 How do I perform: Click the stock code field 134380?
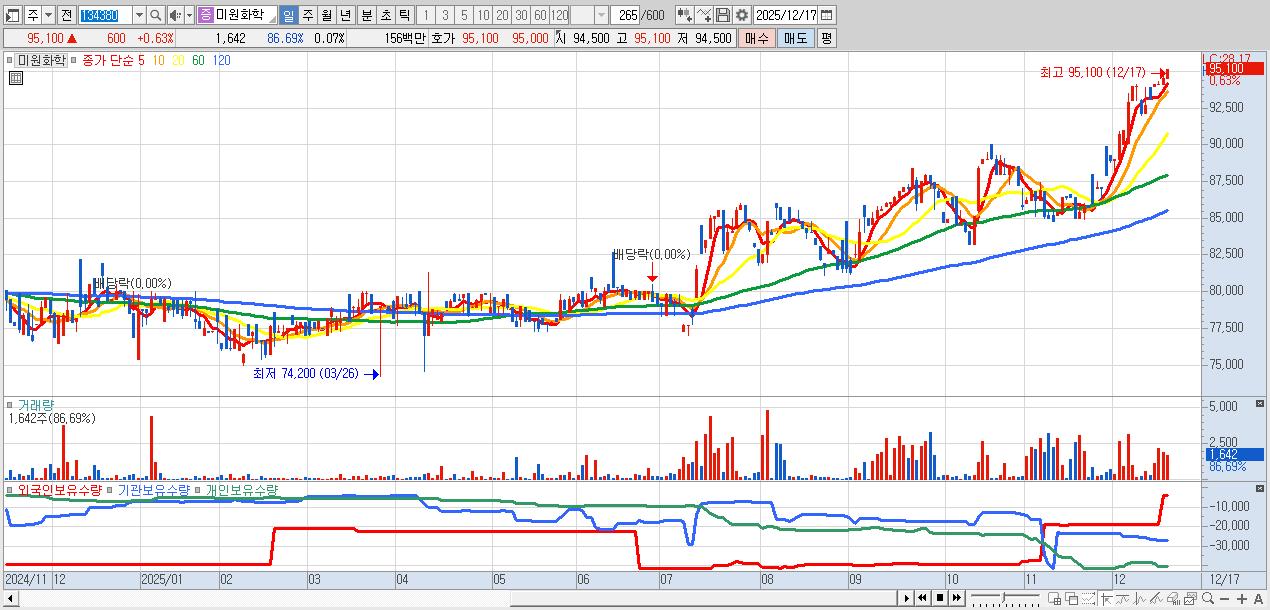pos(105,15)
